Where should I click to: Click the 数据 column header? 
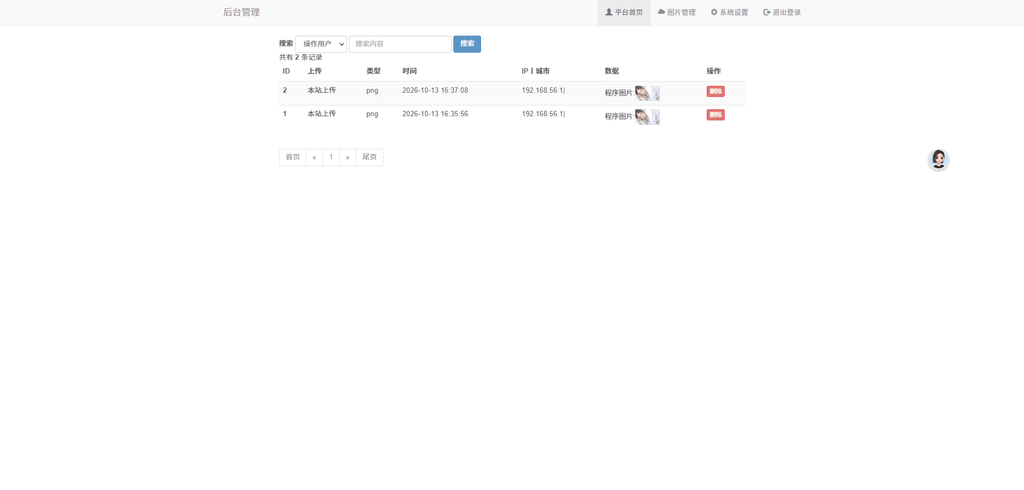612,71
